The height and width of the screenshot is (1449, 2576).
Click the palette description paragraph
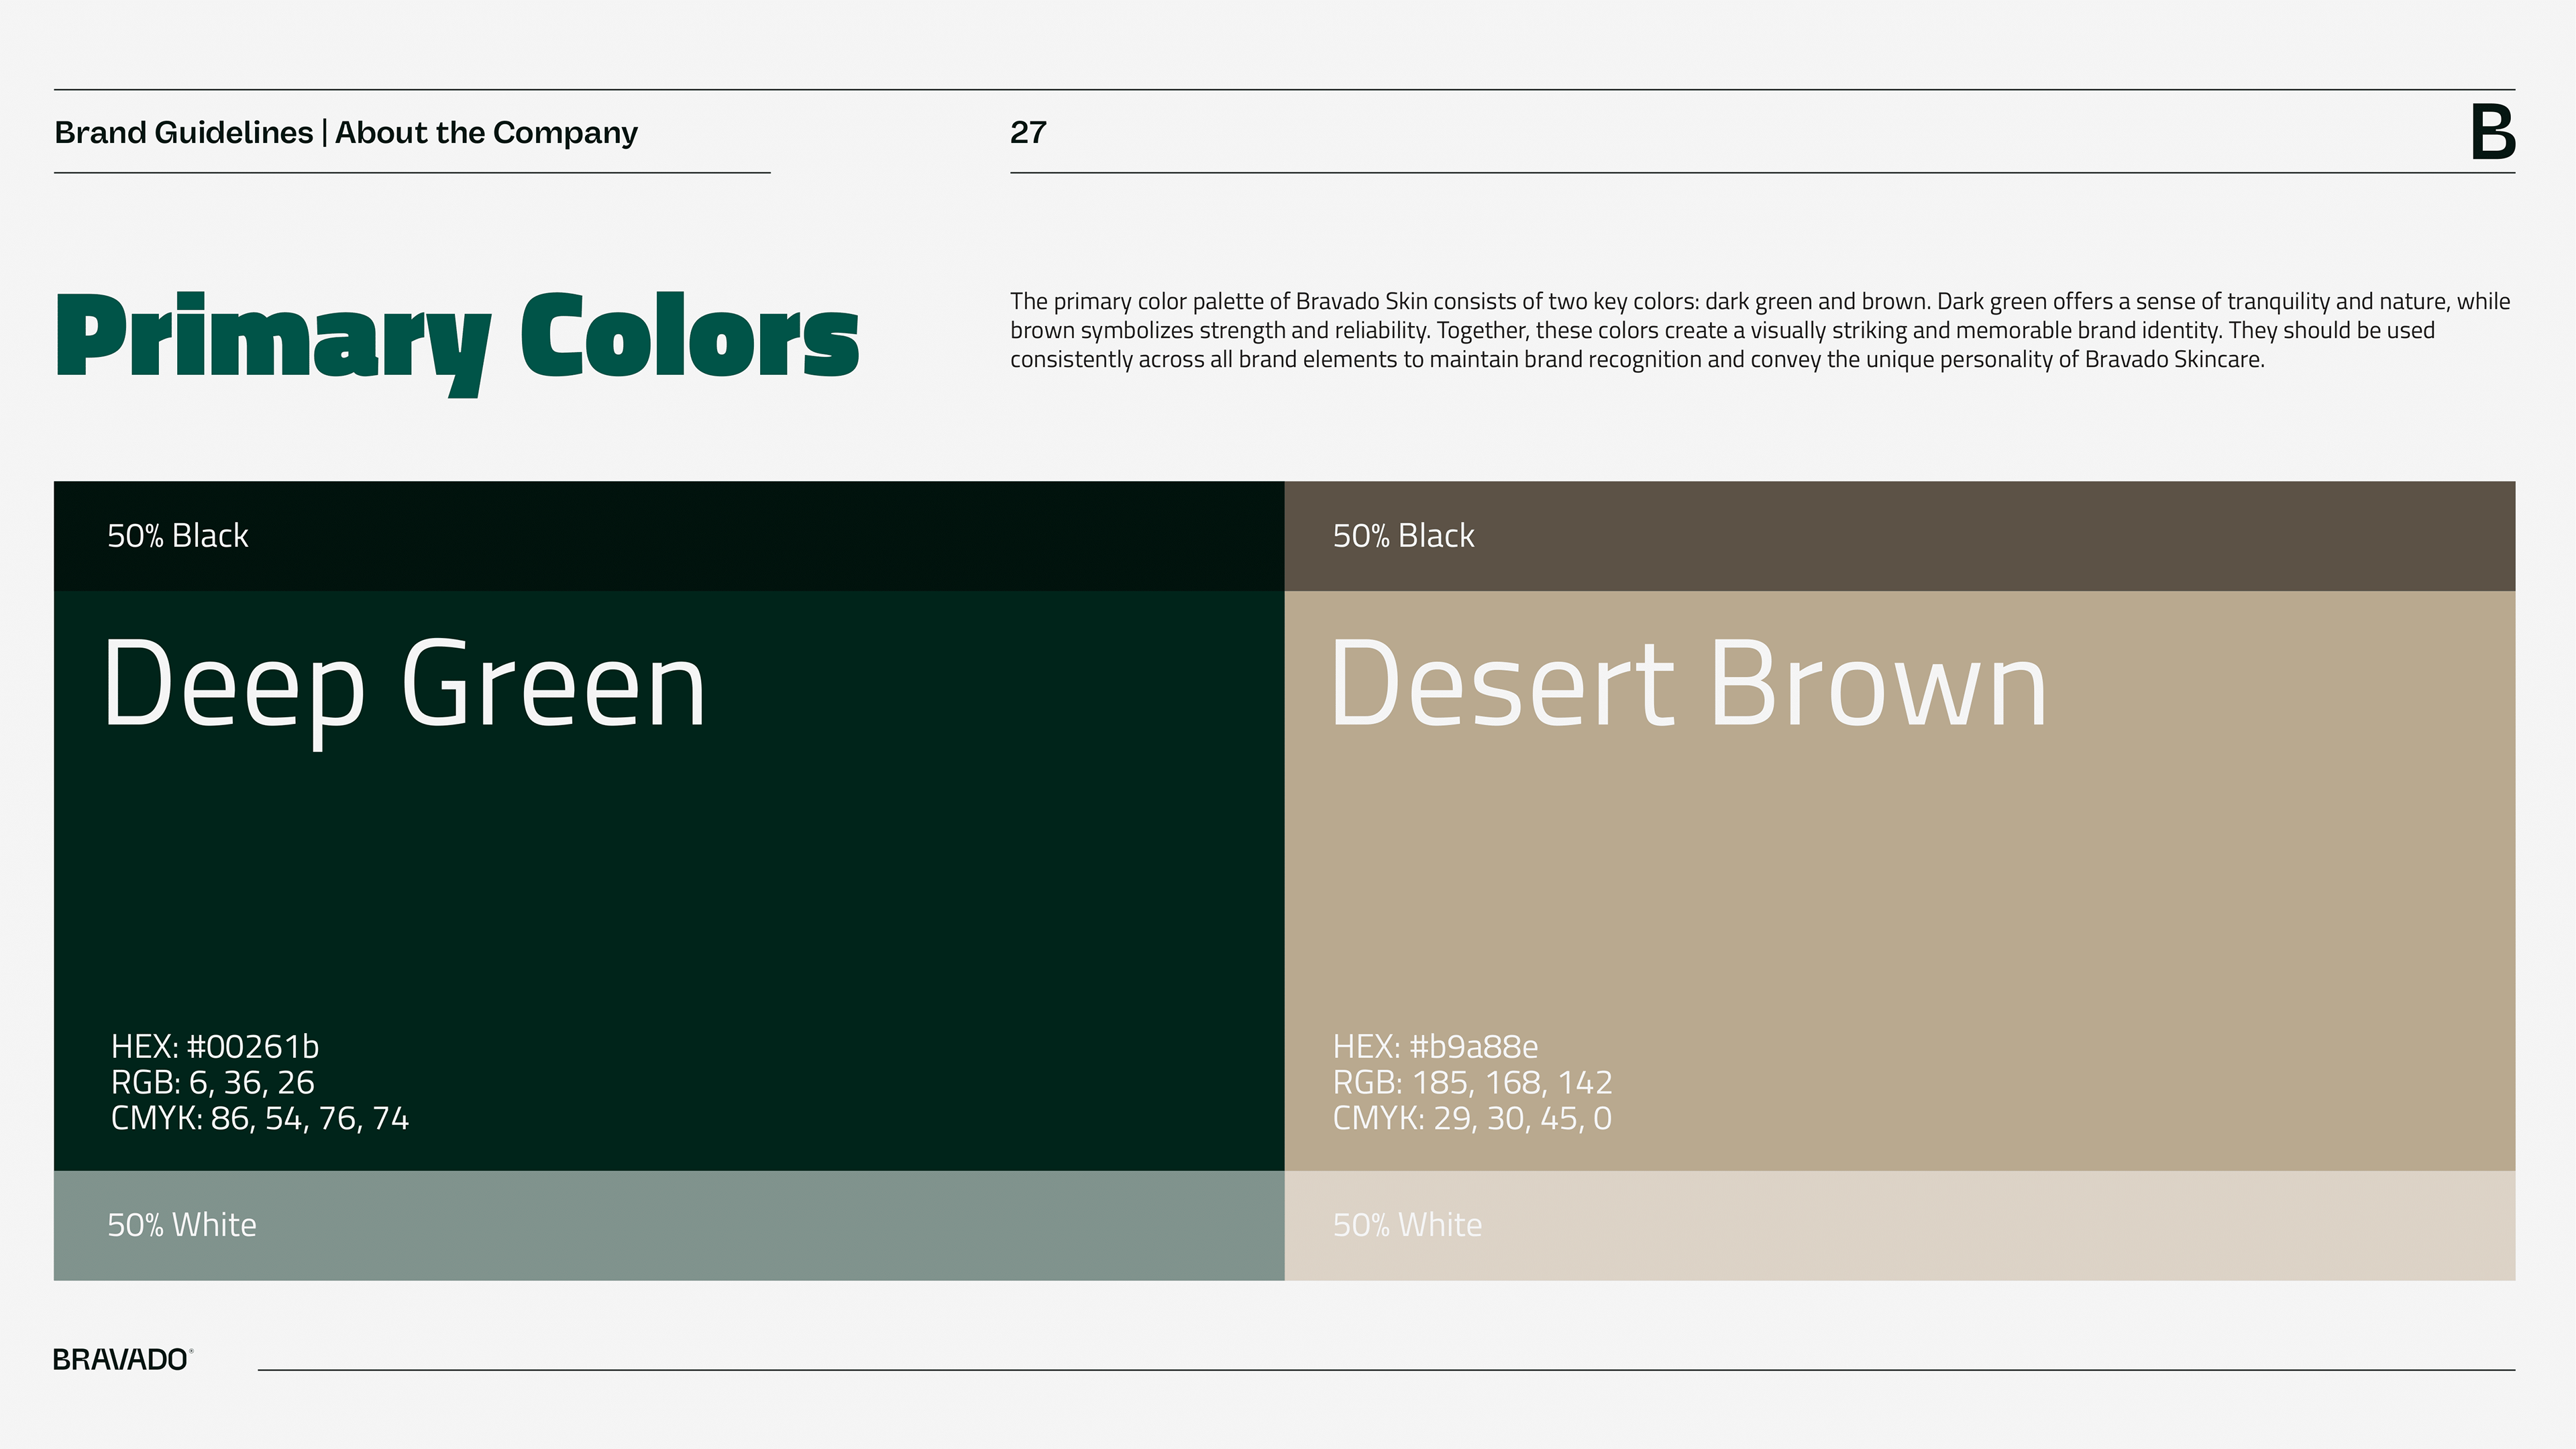point(1760,330)
